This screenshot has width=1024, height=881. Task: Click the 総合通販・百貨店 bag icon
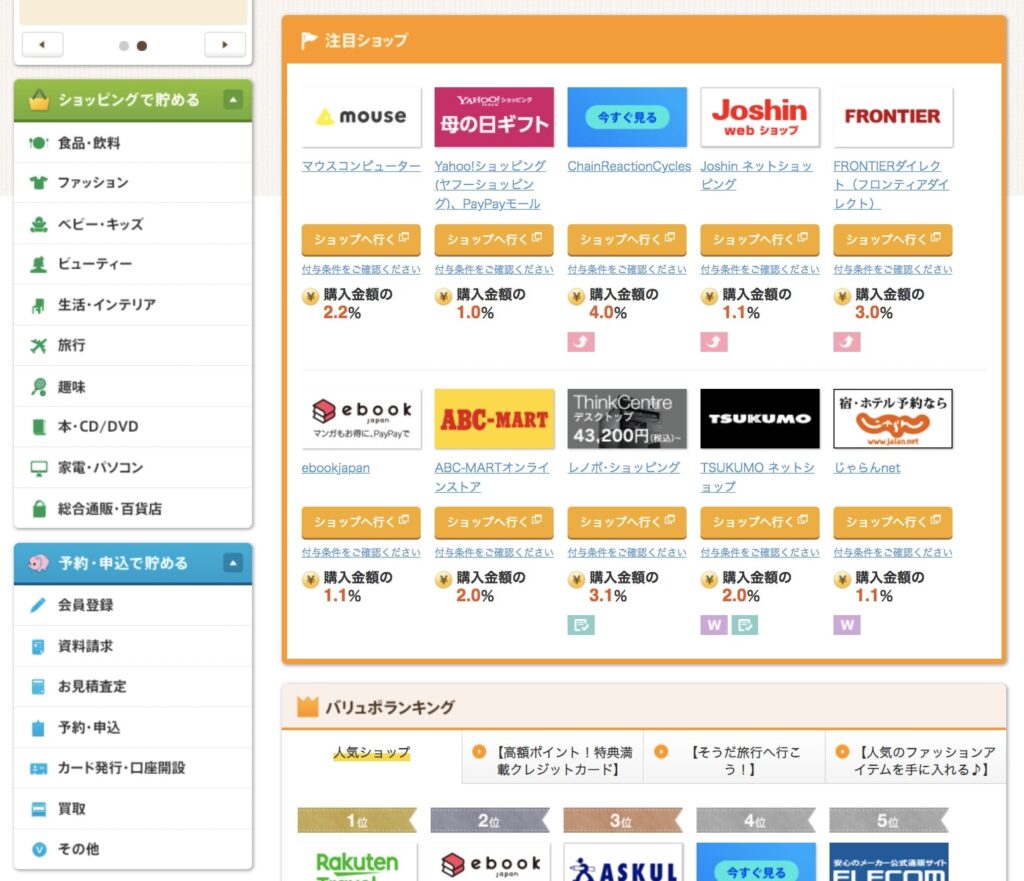pos(39,509)
